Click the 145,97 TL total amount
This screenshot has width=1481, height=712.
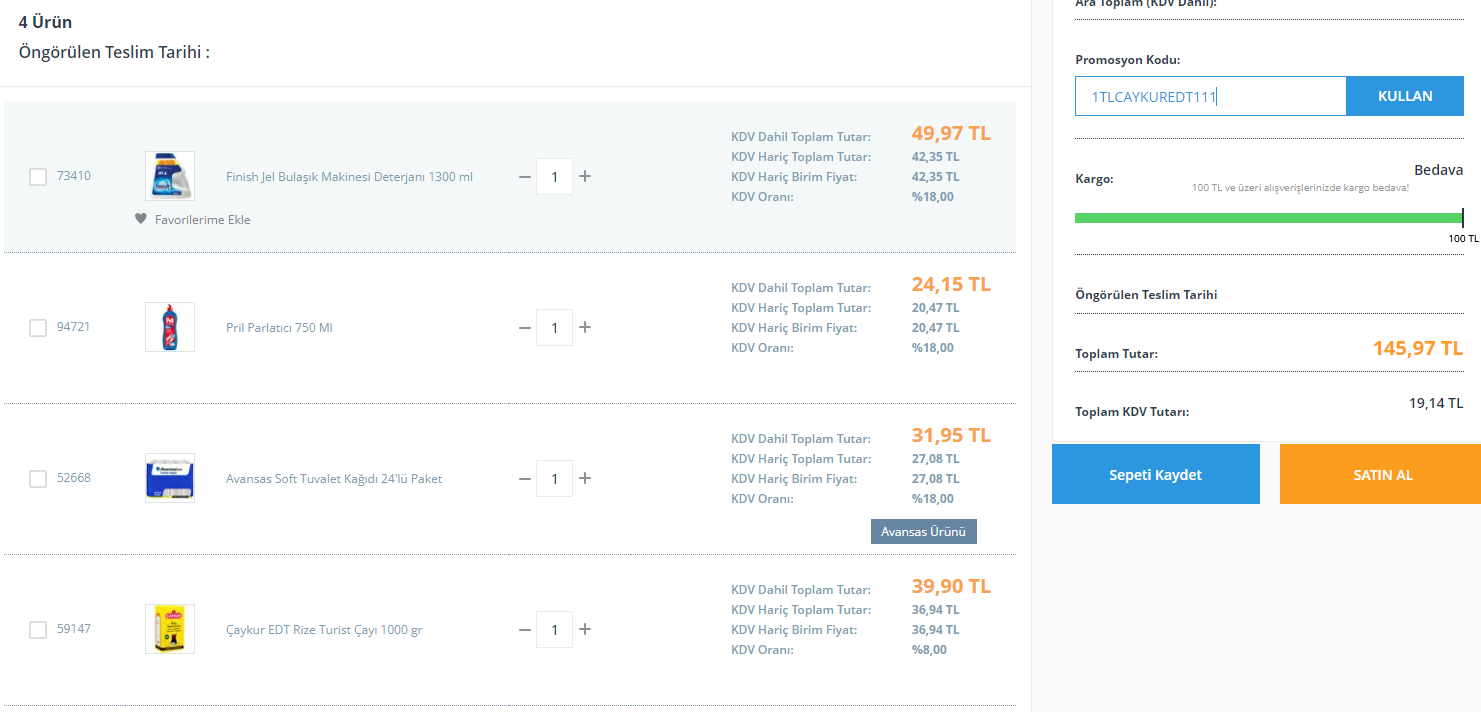pos(1418,348)
